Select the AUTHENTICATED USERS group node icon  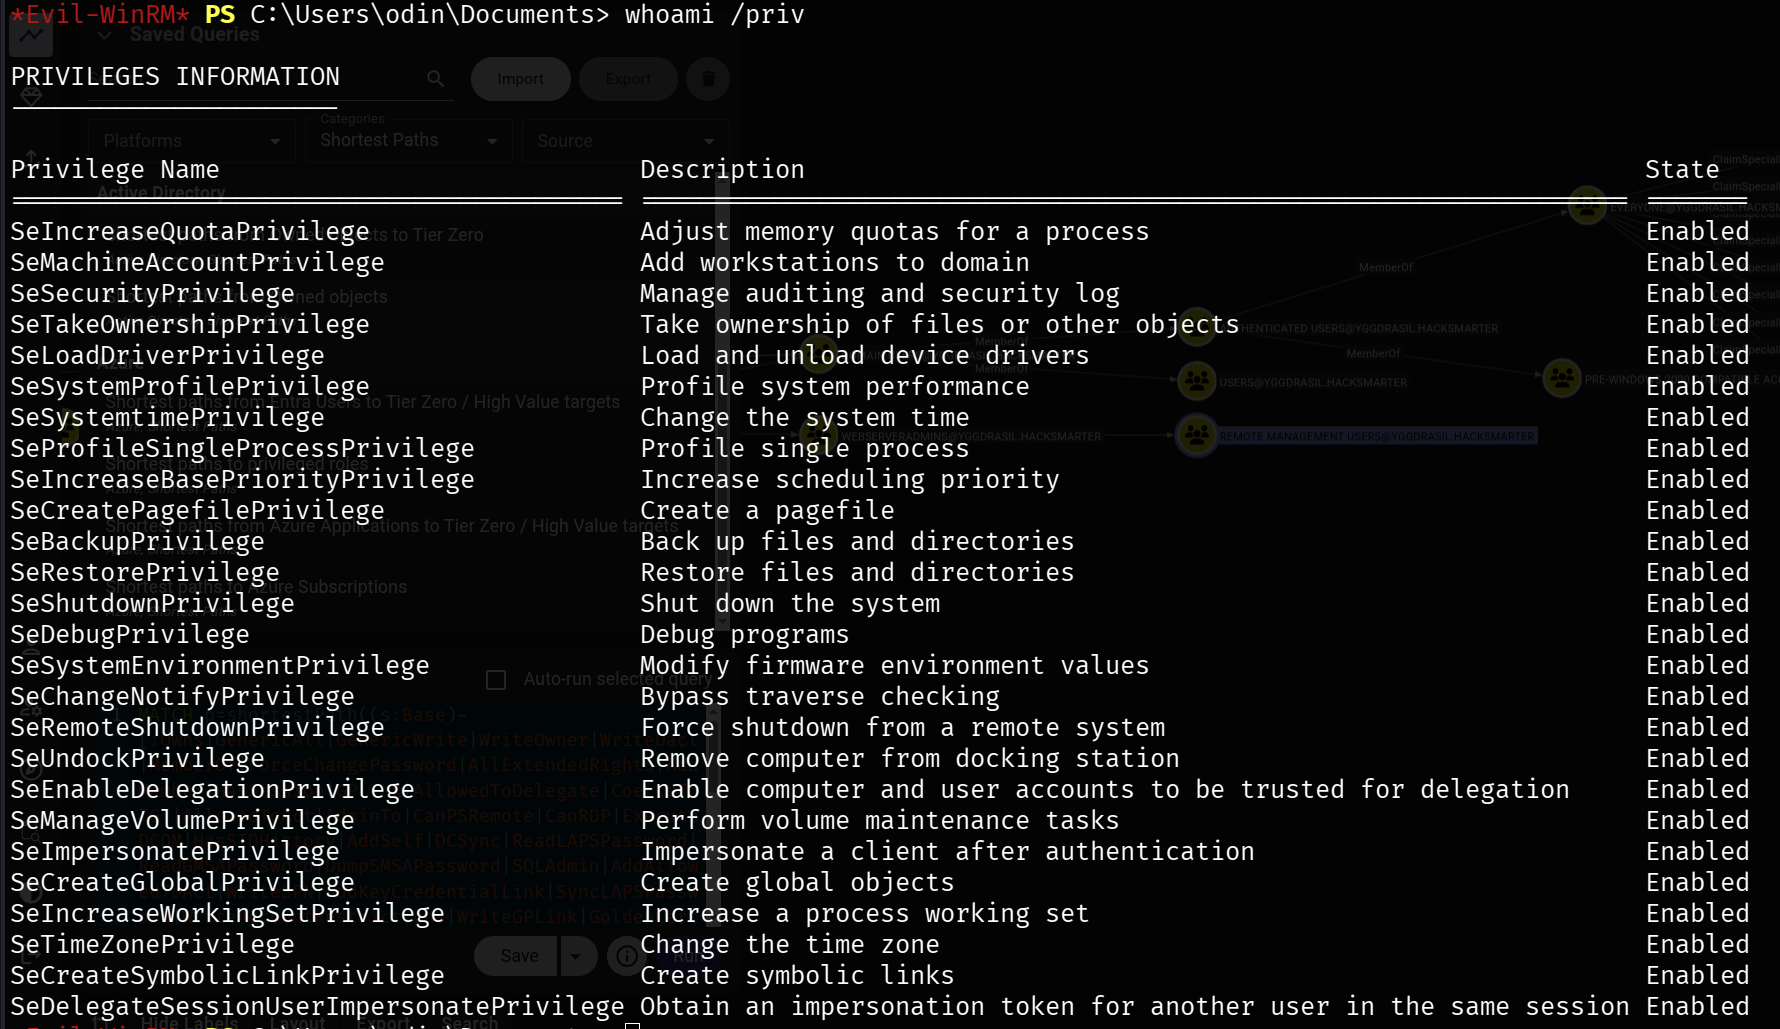1196,328
